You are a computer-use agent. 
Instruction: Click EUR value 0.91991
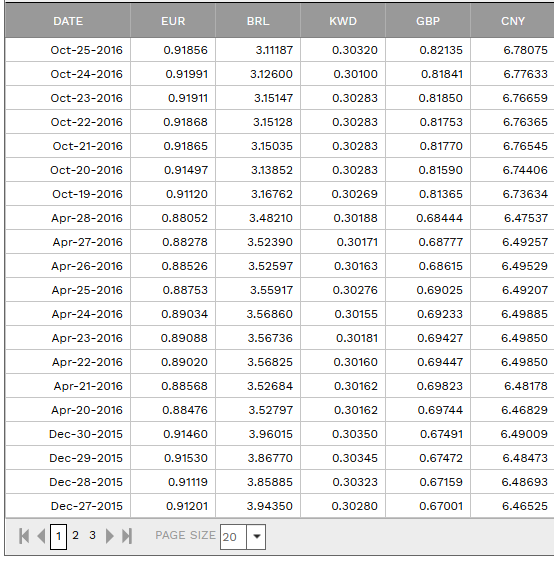click(x=186, y=74)
